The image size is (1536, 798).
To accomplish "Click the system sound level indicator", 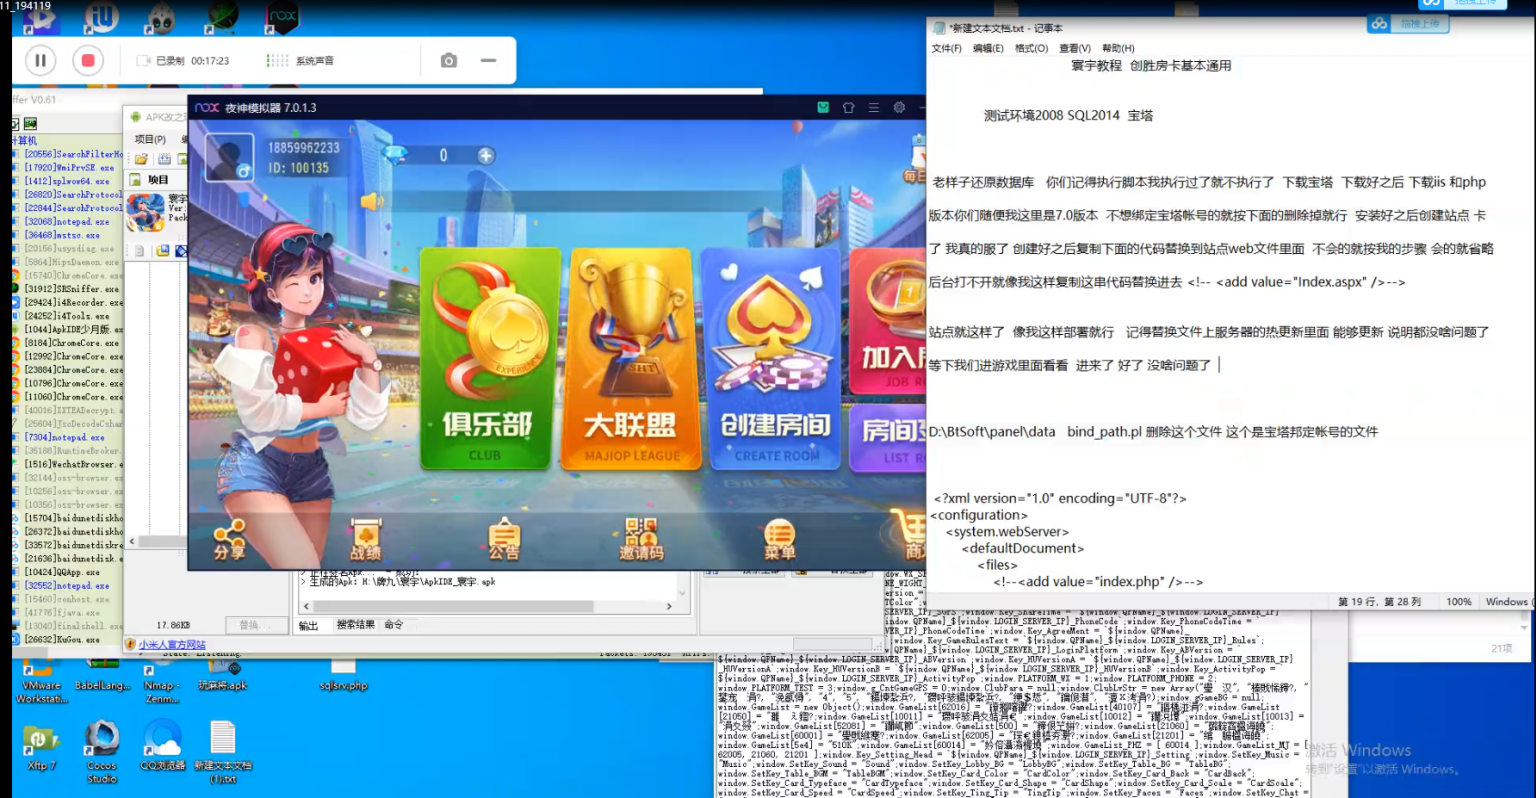I will [x=278, y=61].
